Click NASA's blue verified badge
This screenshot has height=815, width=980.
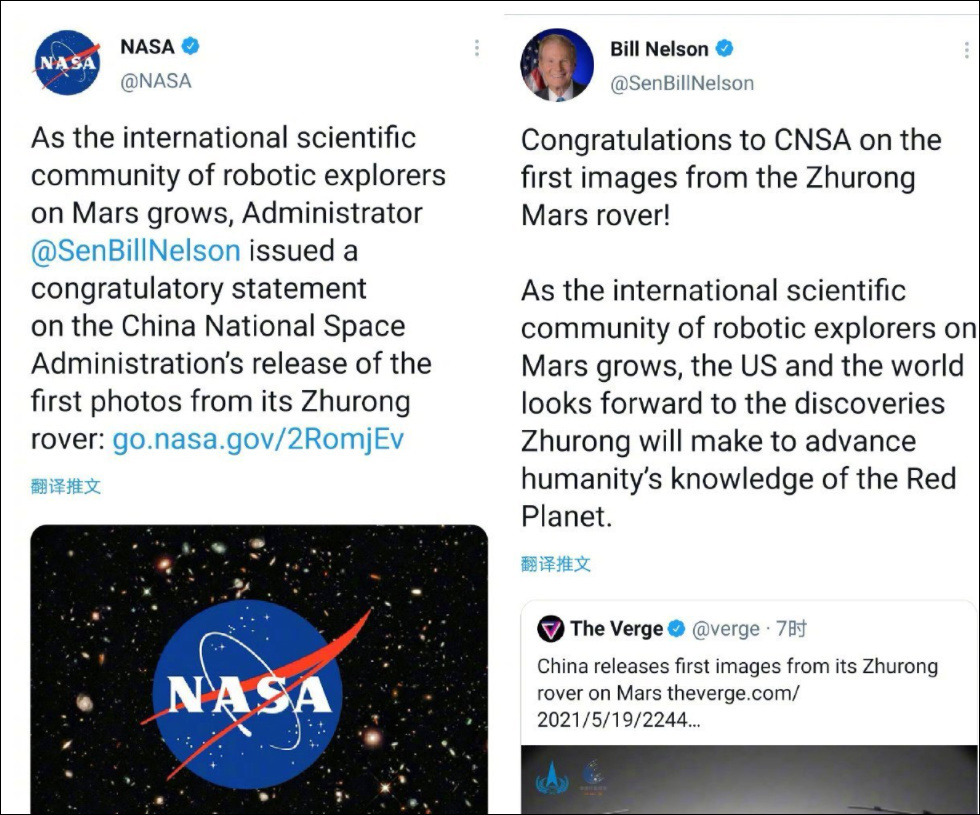tap(190, 45)
